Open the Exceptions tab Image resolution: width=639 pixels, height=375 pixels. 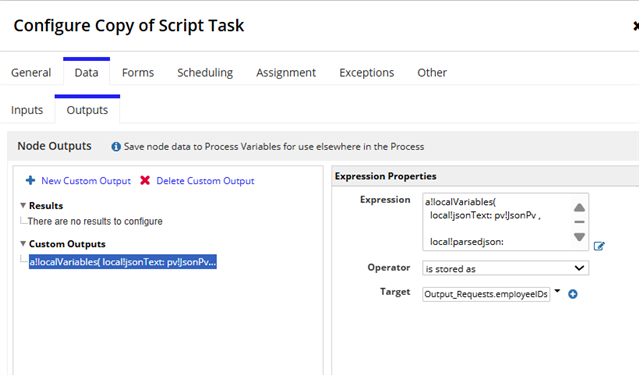coord(366,73)
